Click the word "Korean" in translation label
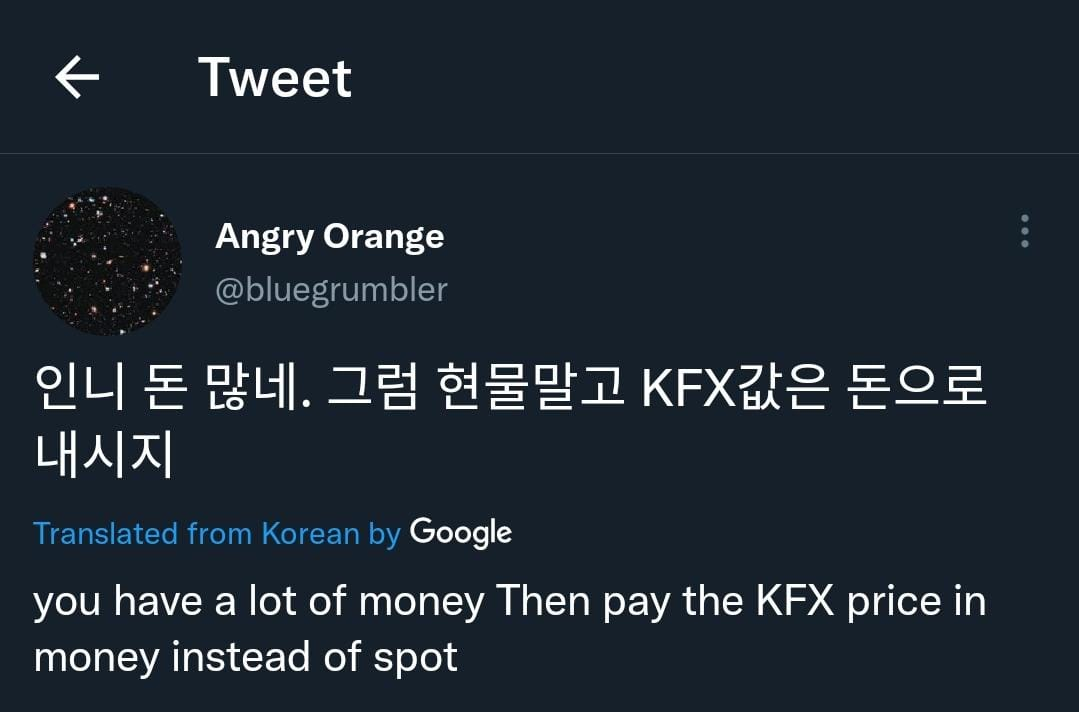The width and height of the screenshot is (1079, 712). coord(310,533)
